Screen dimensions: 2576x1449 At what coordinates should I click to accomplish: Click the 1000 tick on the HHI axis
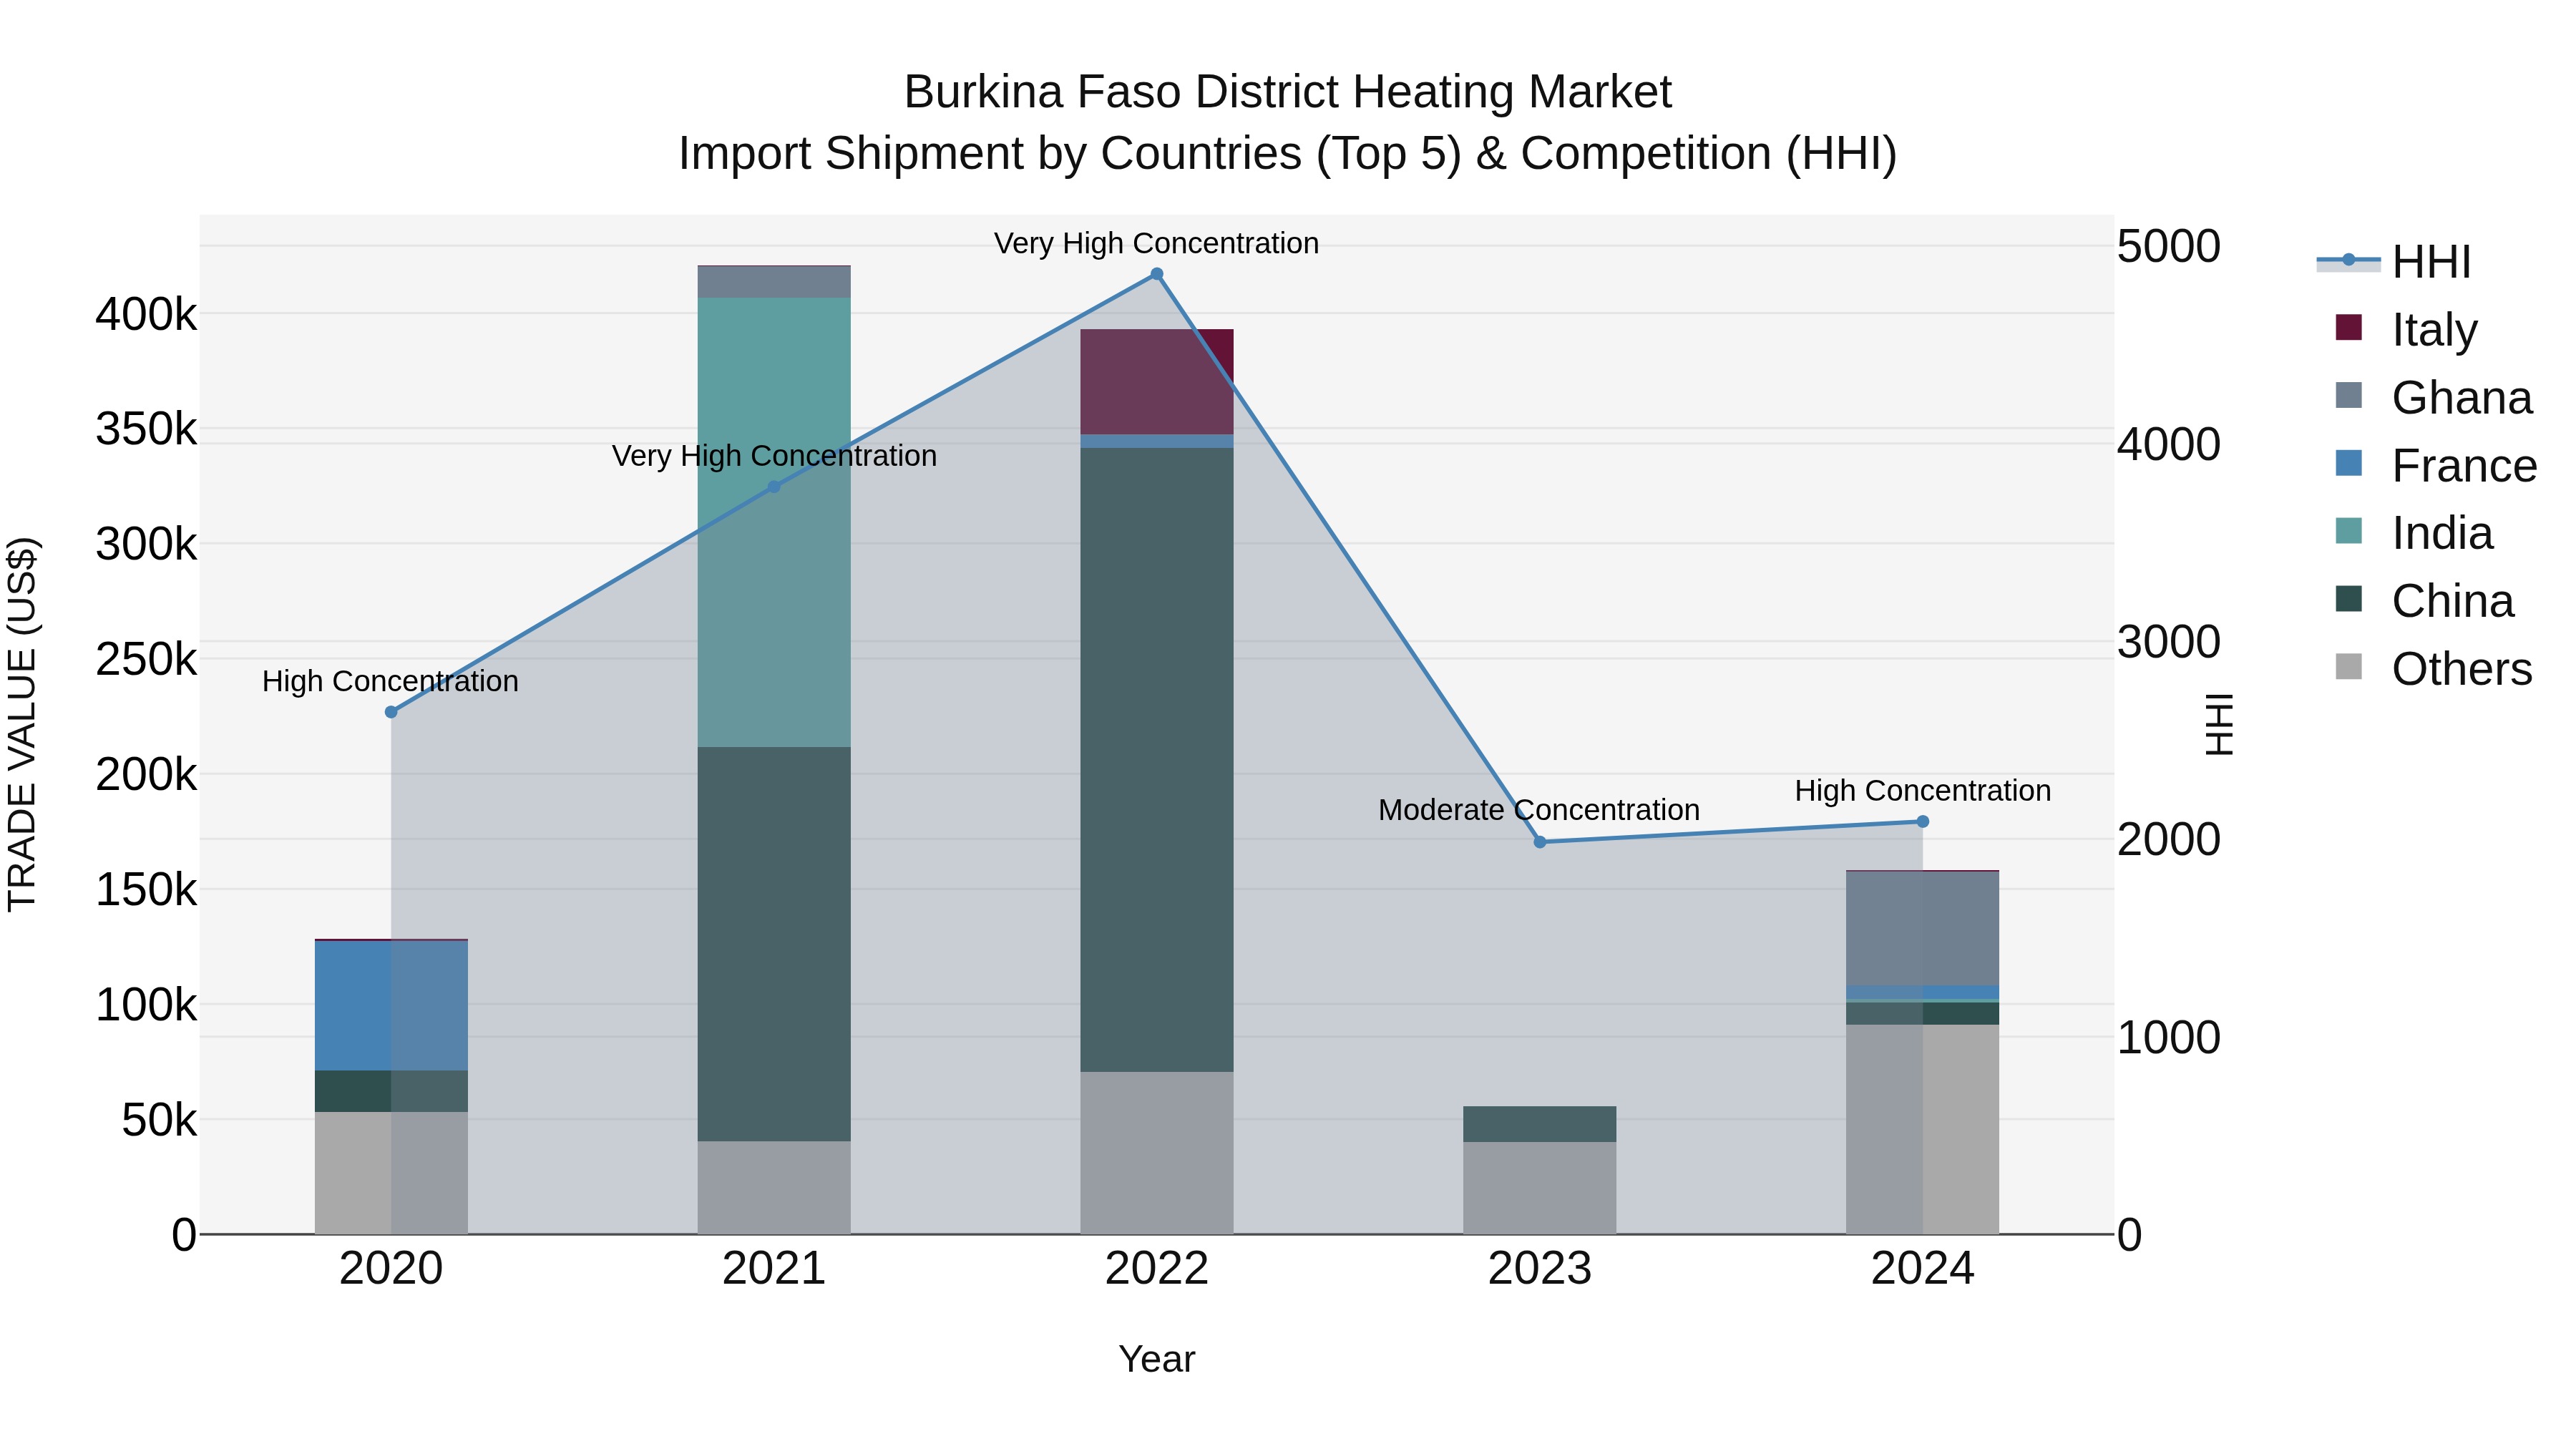pyautogui.click(x=2169, y=1037)
